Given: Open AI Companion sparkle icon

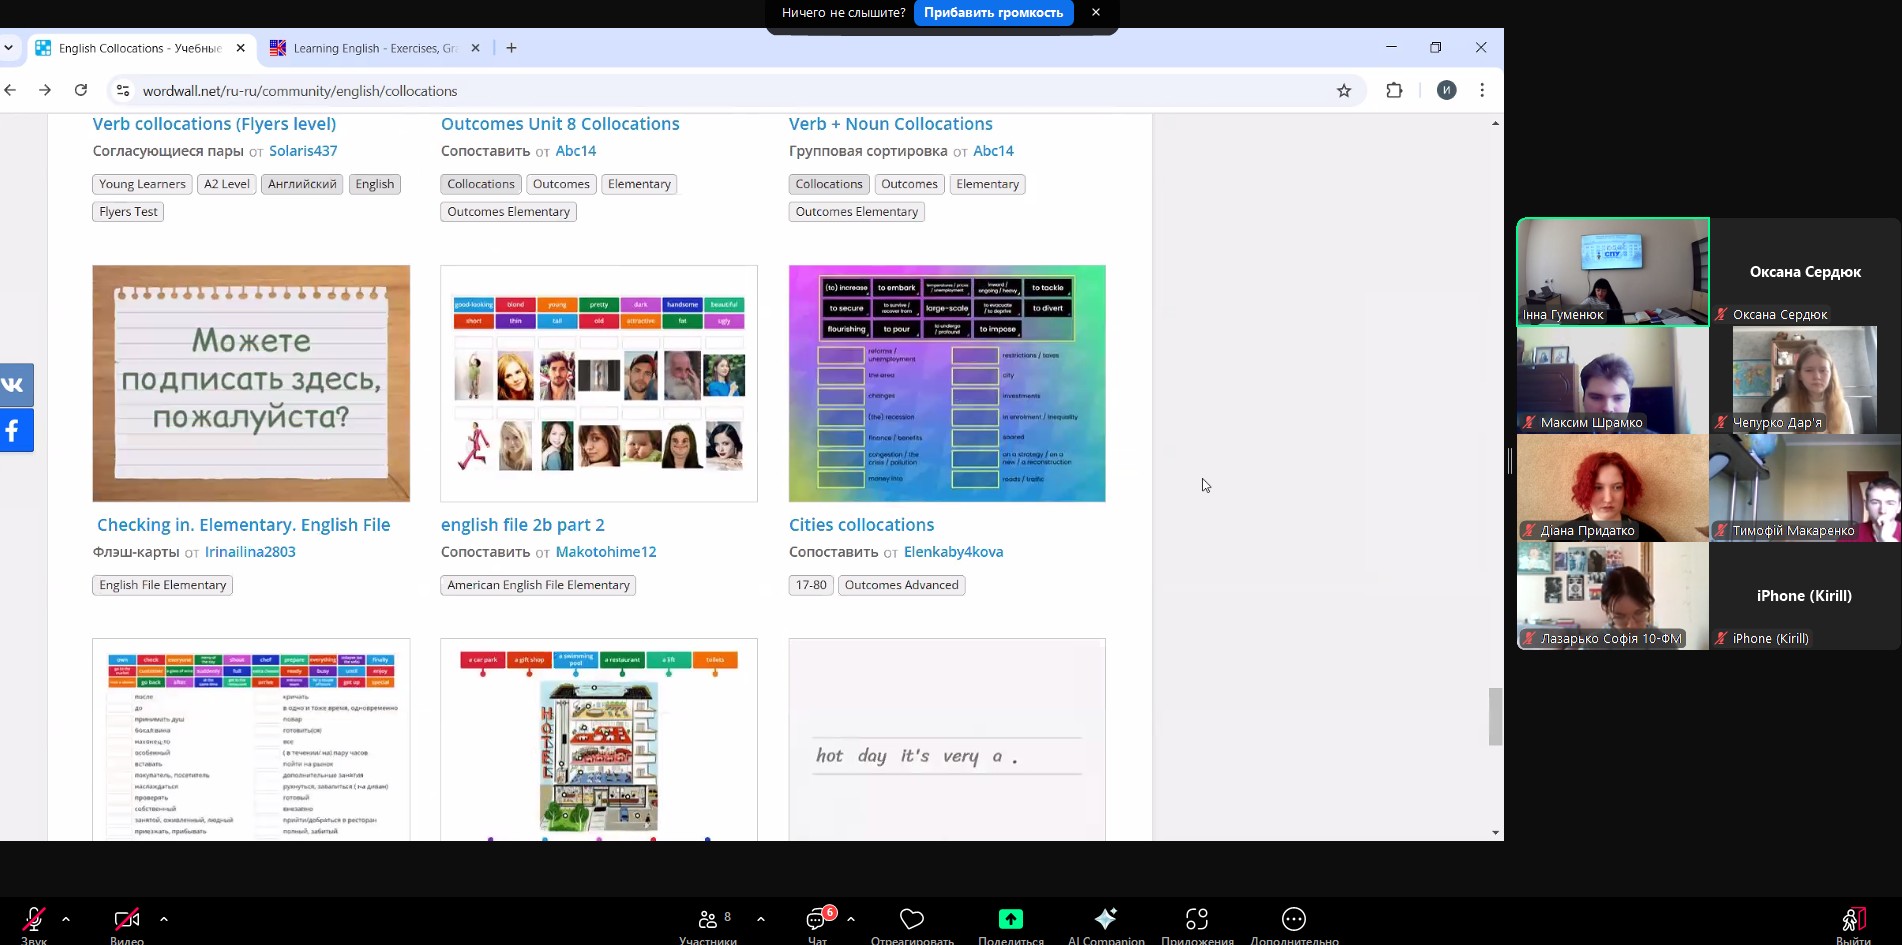Looking at the screenshot, I should click(1106, 919).
